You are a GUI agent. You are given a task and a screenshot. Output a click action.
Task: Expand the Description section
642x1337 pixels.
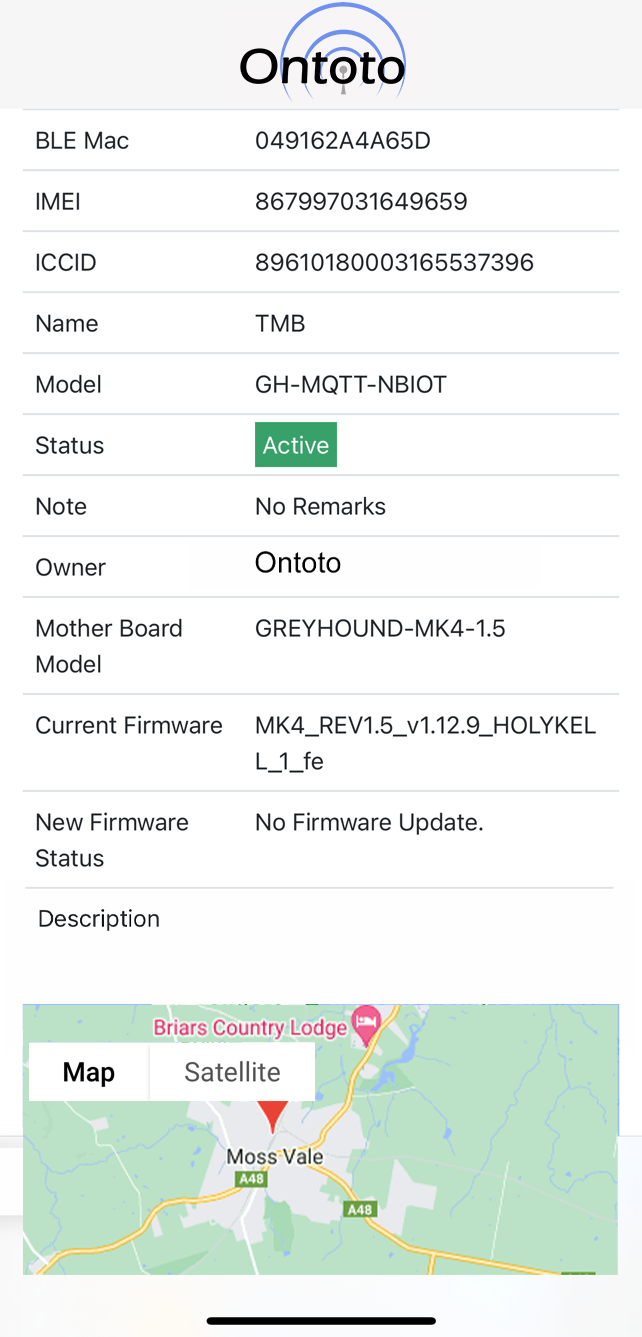tap(98, 918)
